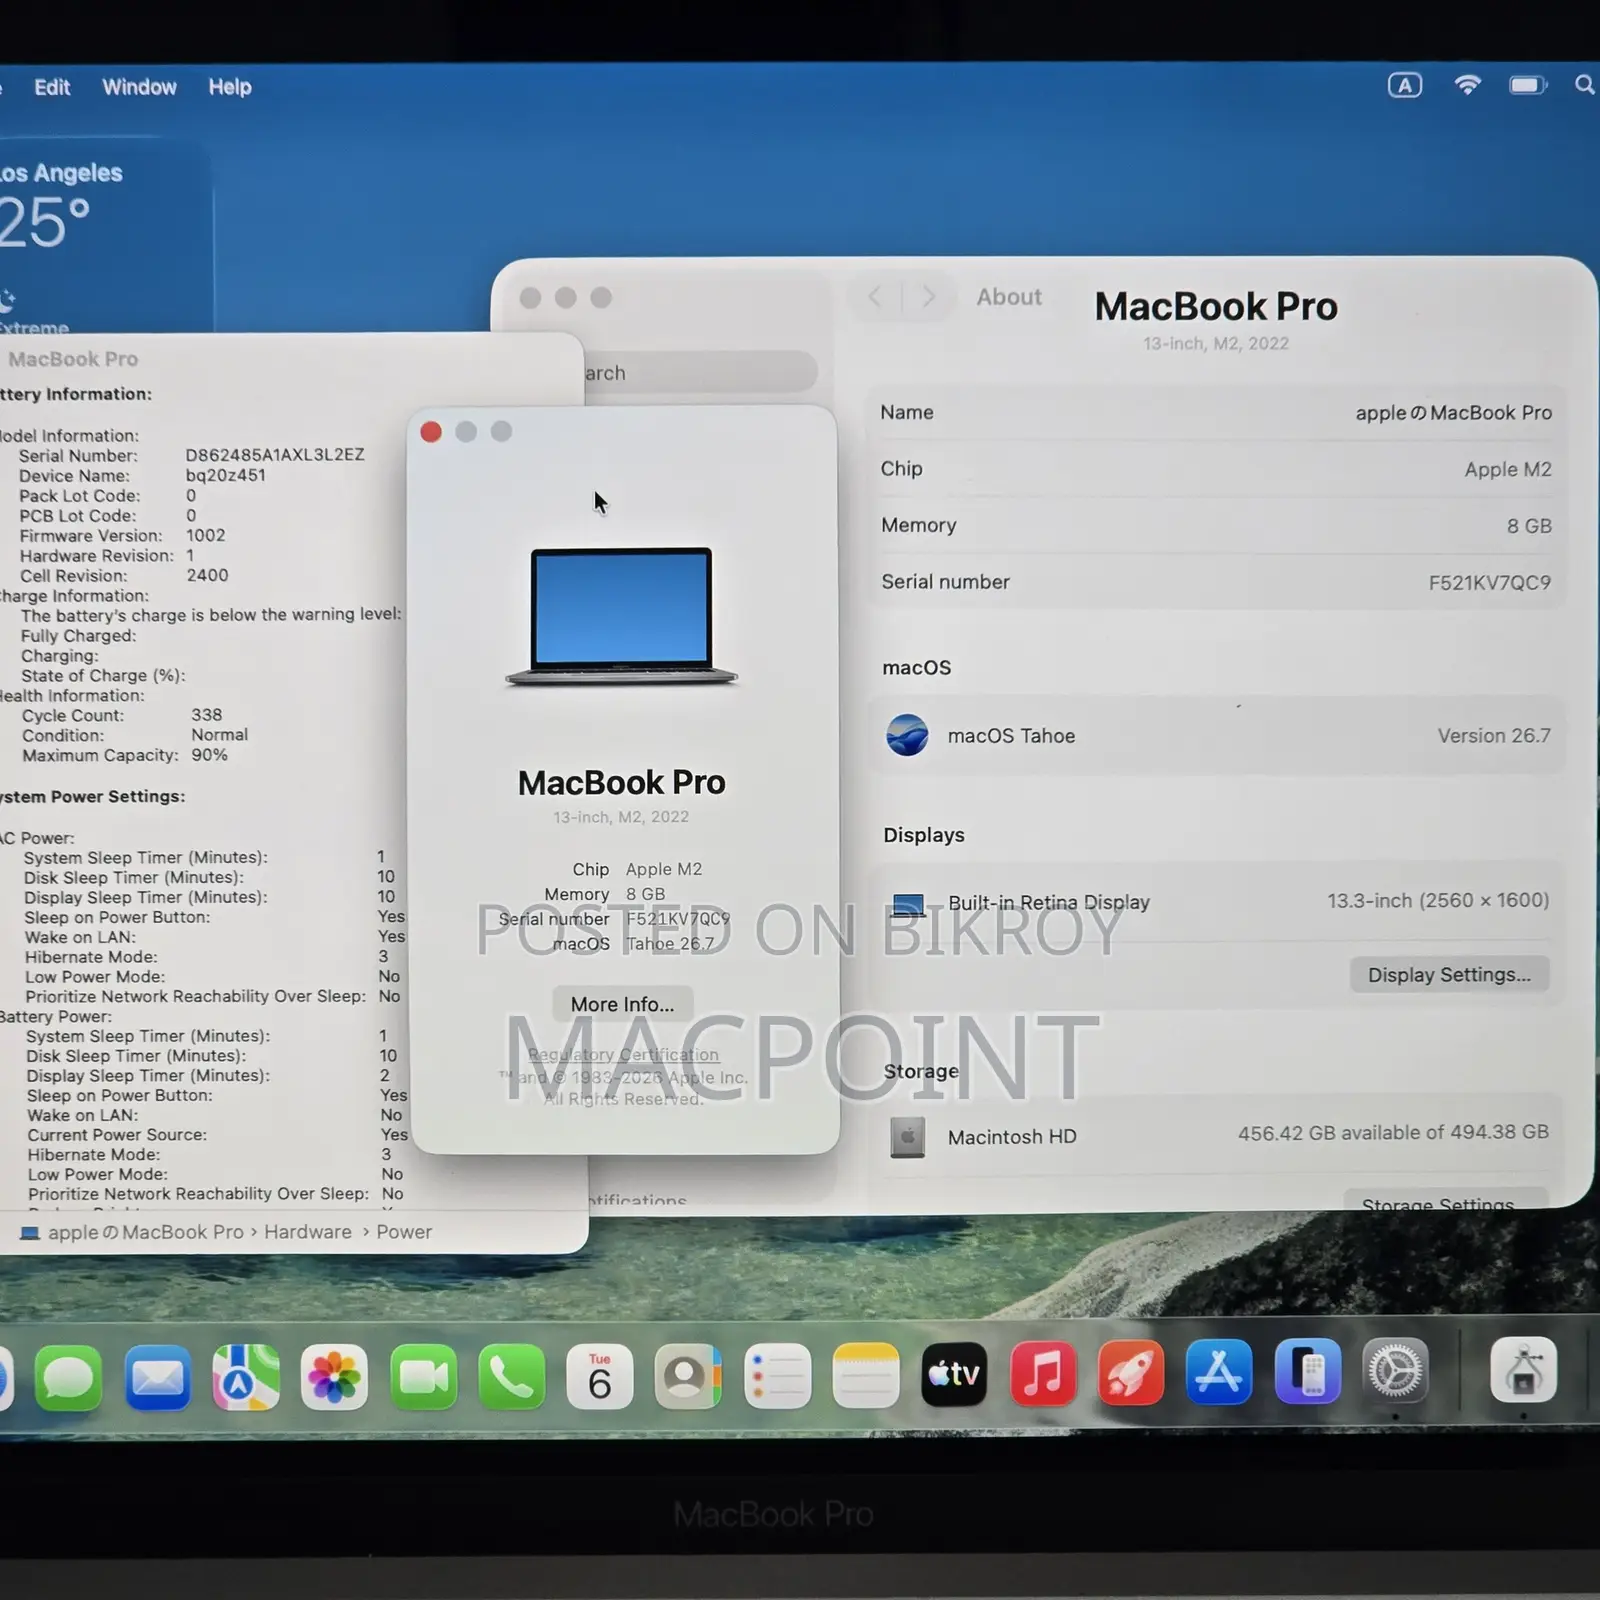Check the battery status menu icon
Viewport: 1600px width, 1600px height.
(x=1528, y=85)
